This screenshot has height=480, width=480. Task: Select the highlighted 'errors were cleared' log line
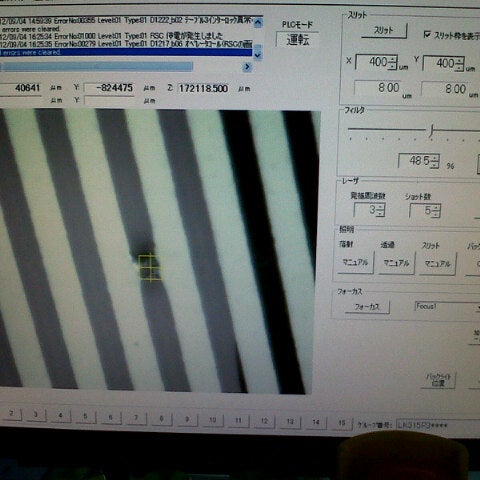(126, 52)
